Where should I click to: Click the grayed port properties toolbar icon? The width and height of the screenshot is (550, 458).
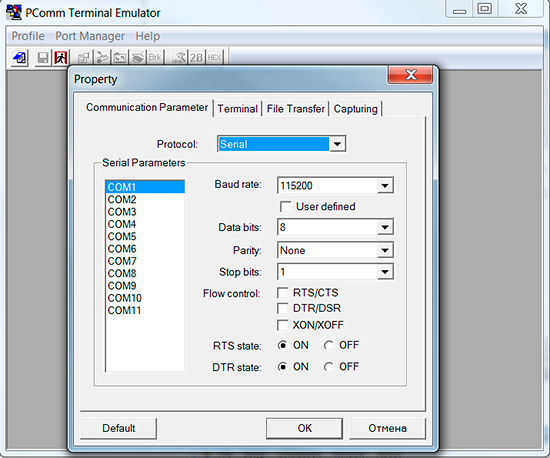[x=84, y=58]
